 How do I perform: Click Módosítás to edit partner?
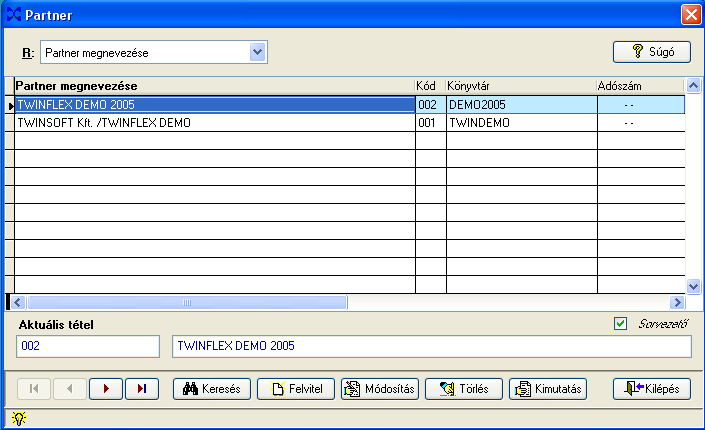click(x=380, y=389)
